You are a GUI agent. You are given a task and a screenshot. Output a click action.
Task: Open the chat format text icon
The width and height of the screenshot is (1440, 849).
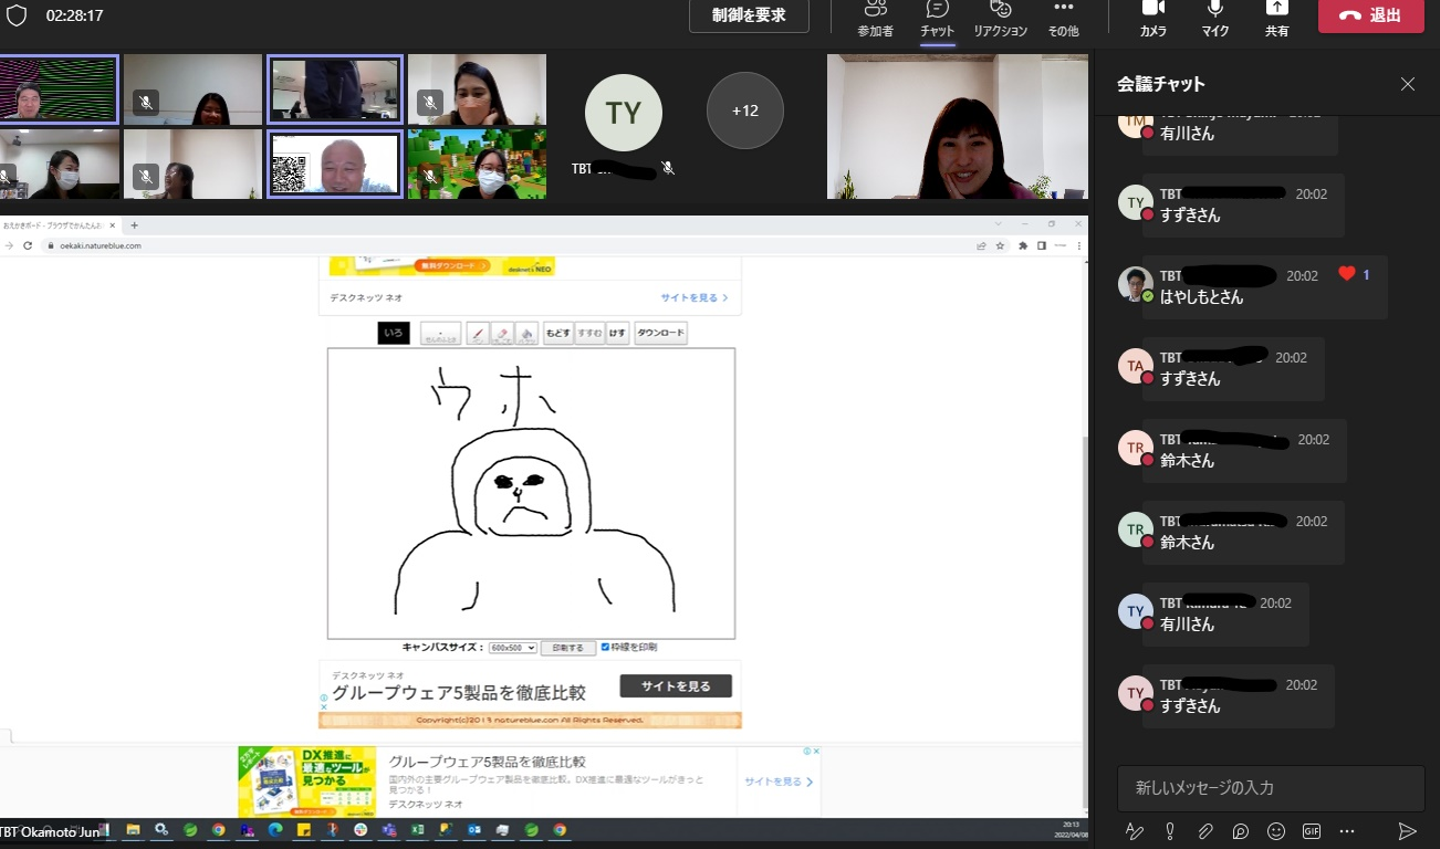click(1134, 831)
